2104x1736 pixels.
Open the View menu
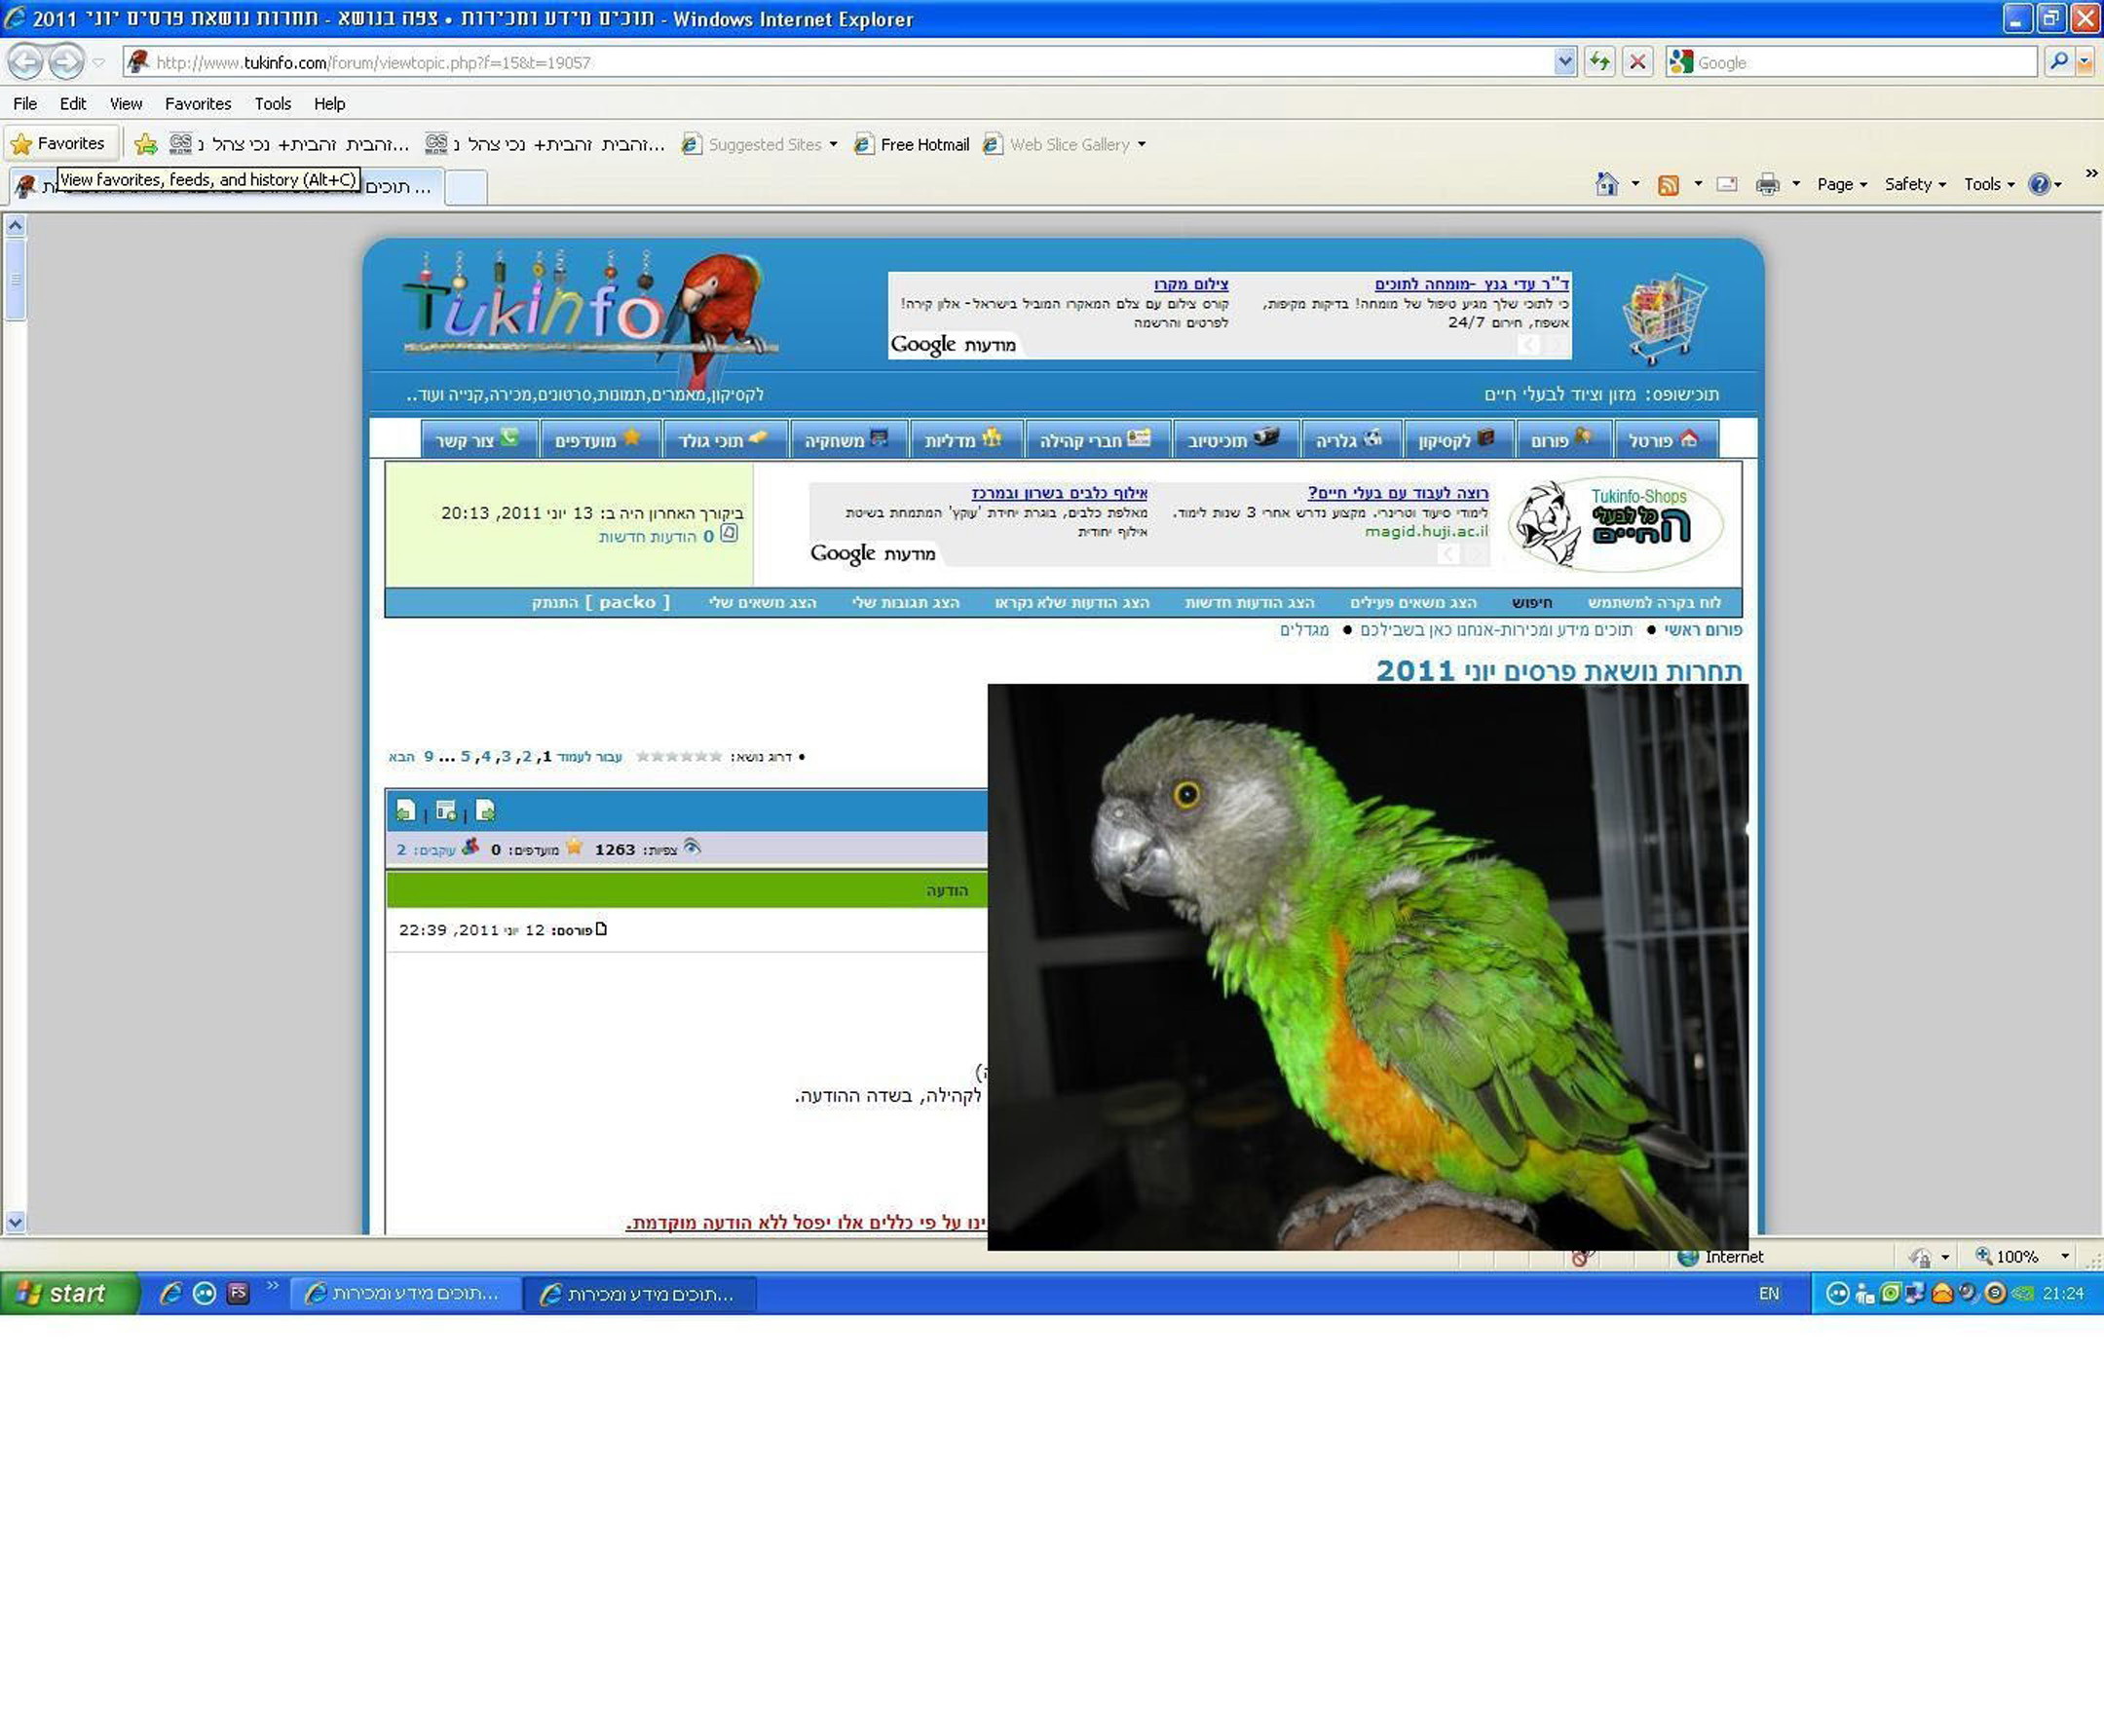coord(125,104)
